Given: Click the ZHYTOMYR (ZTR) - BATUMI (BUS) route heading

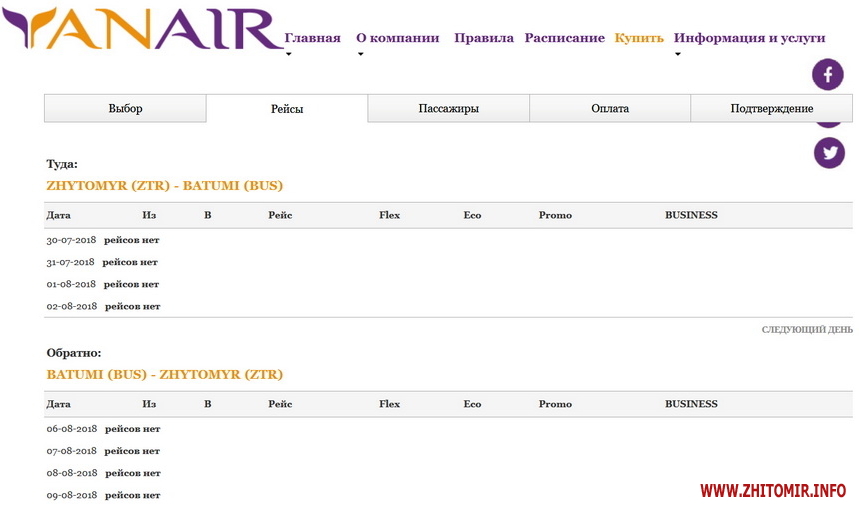Looking at the screenshot, I should [164, 185].
